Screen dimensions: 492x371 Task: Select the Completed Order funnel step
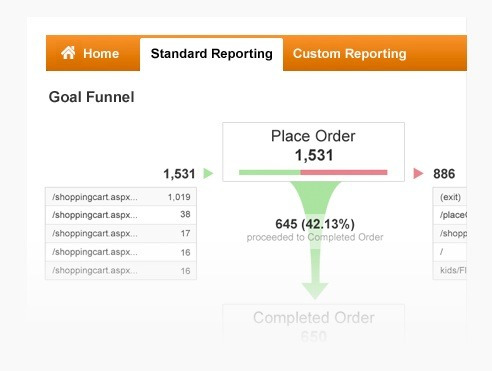313,324
